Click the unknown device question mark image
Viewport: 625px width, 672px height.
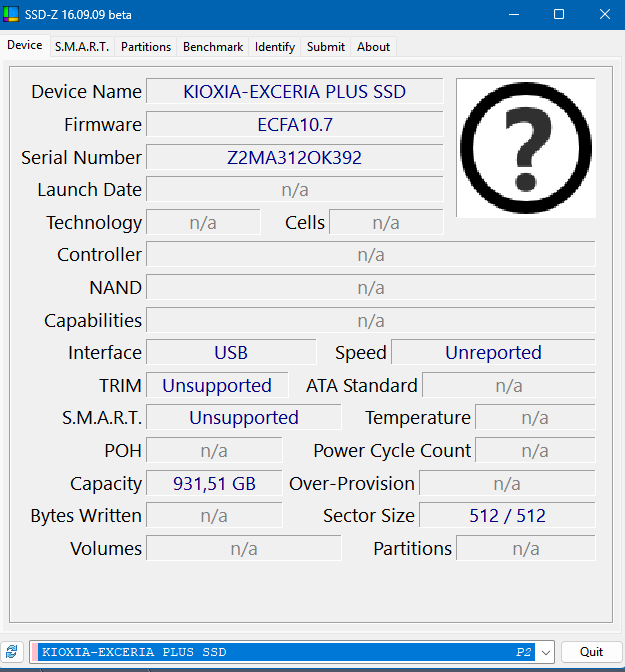coord(526,148)
